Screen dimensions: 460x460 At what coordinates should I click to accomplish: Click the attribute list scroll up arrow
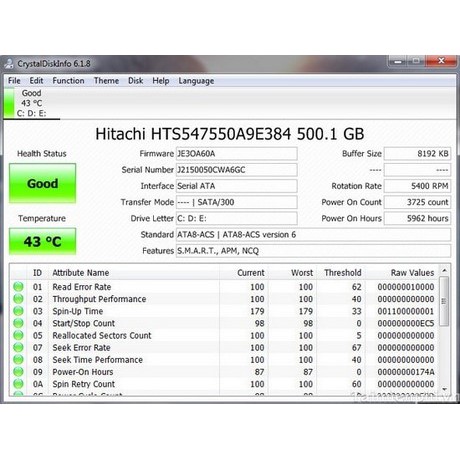pyautogui.click(x=444, y=270)
